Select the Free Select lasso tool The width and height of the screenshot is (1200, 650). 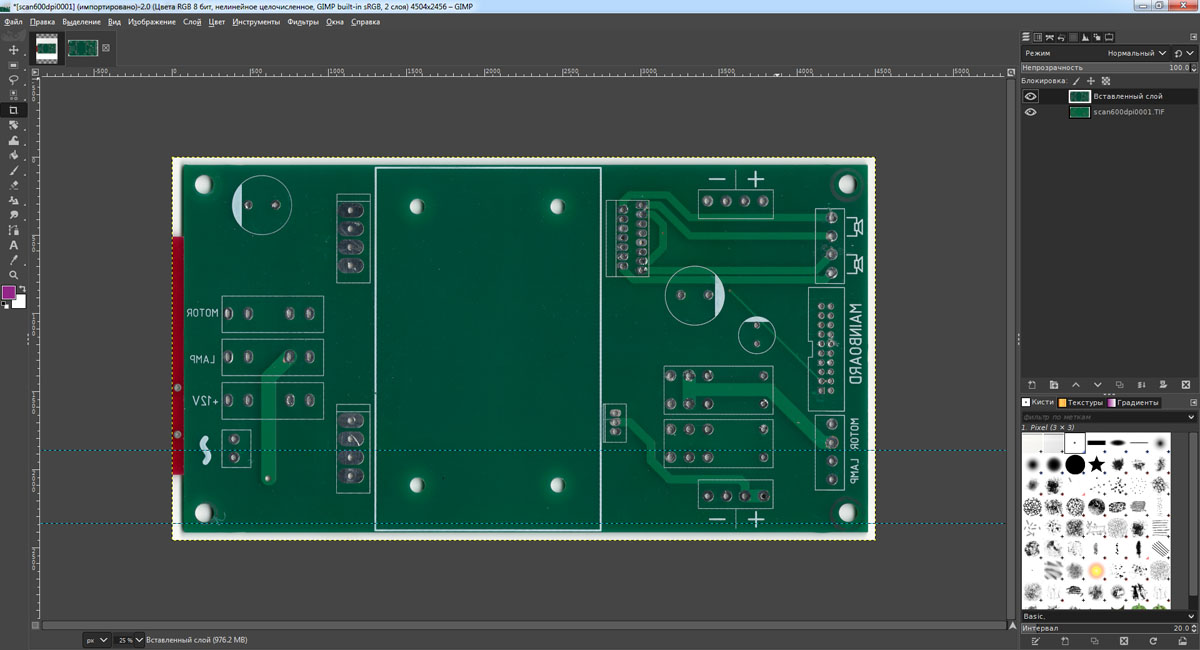14,79
